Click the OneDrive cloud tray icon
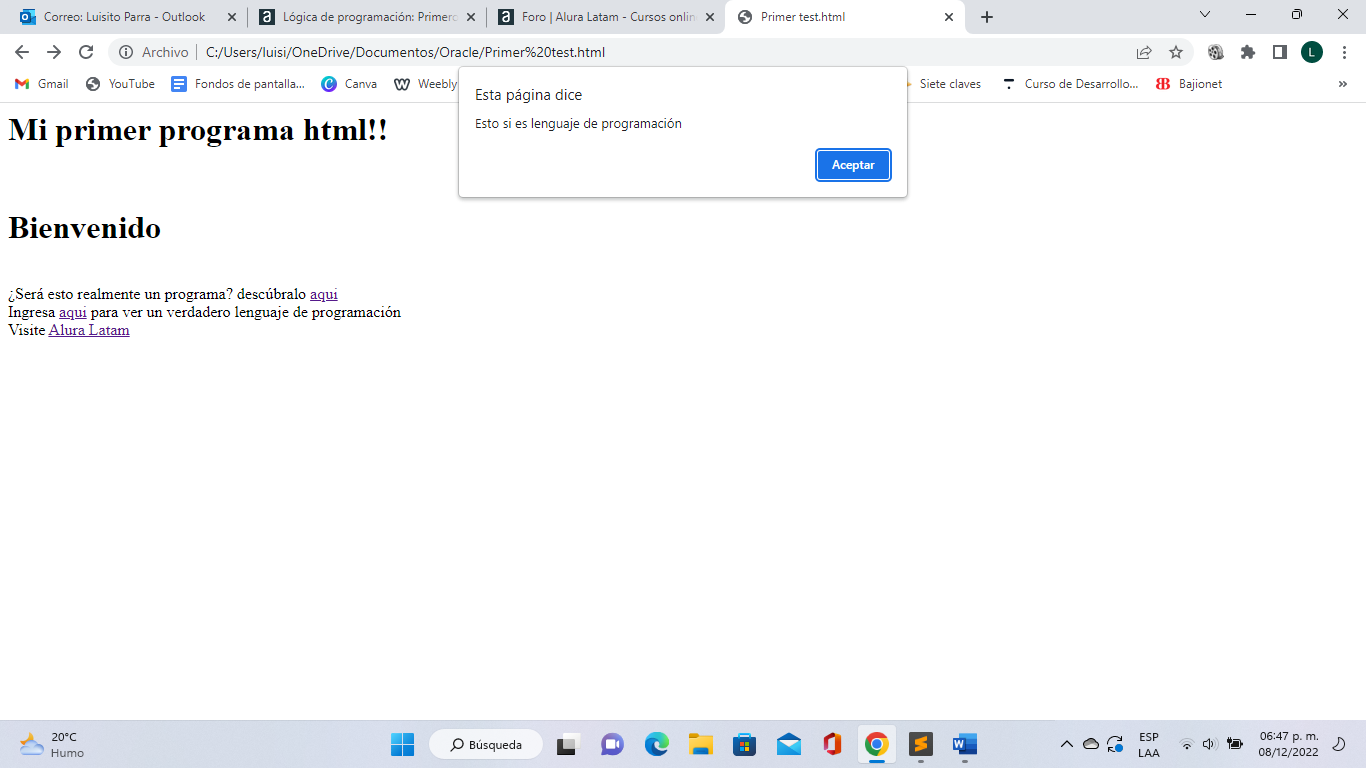 click(1091, 744)
